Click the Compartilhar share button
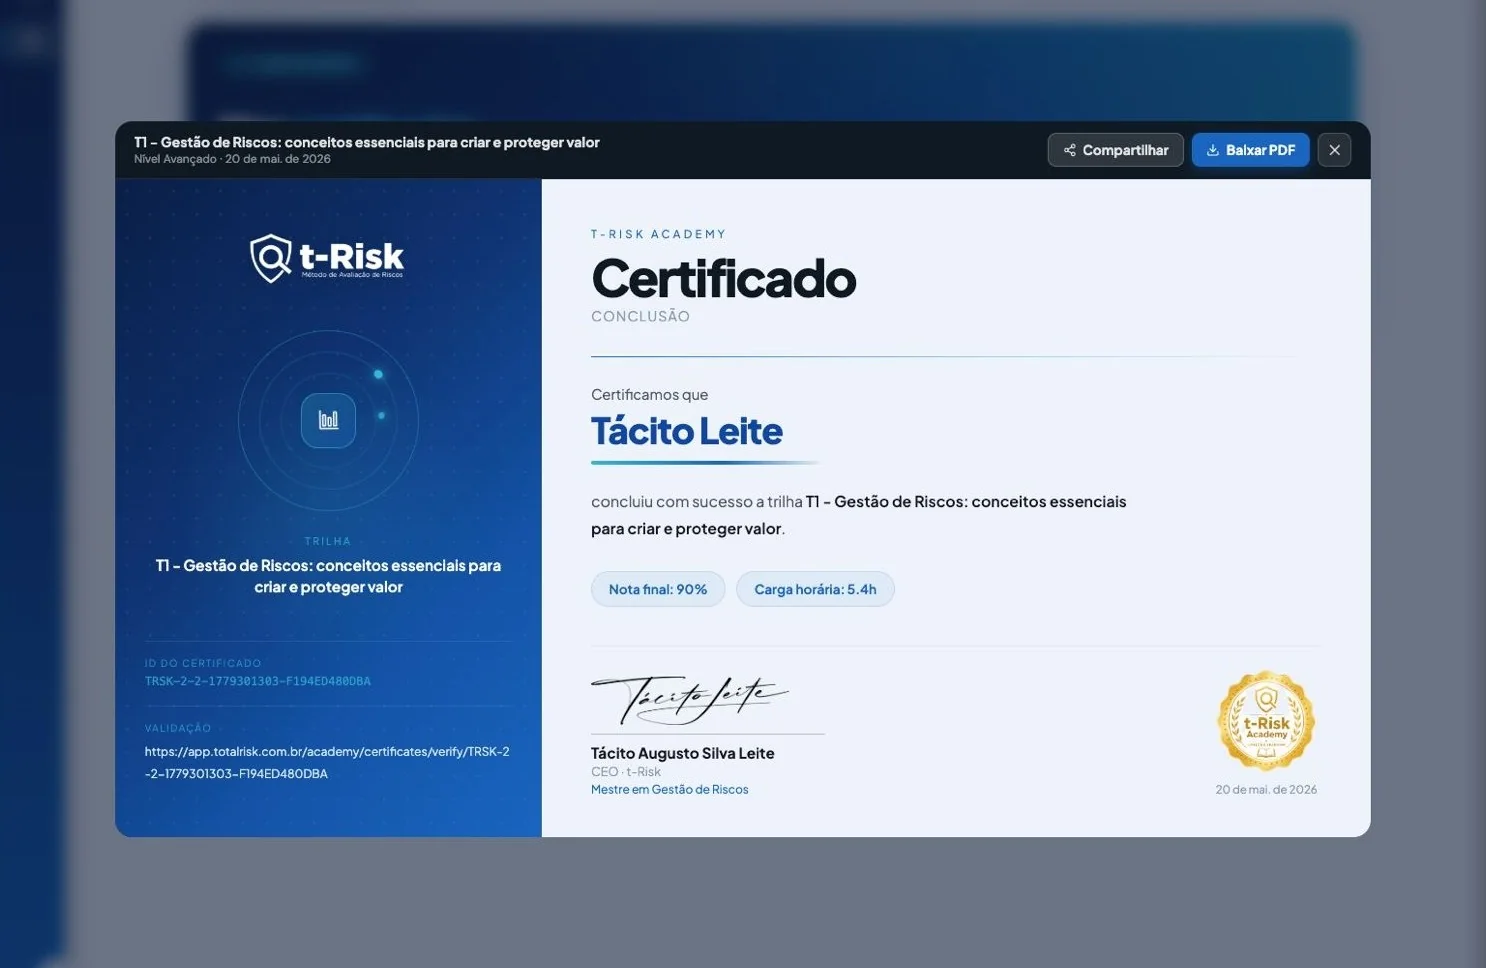The width and height of the screenshot is (1486, 968). pos(1115,150)
